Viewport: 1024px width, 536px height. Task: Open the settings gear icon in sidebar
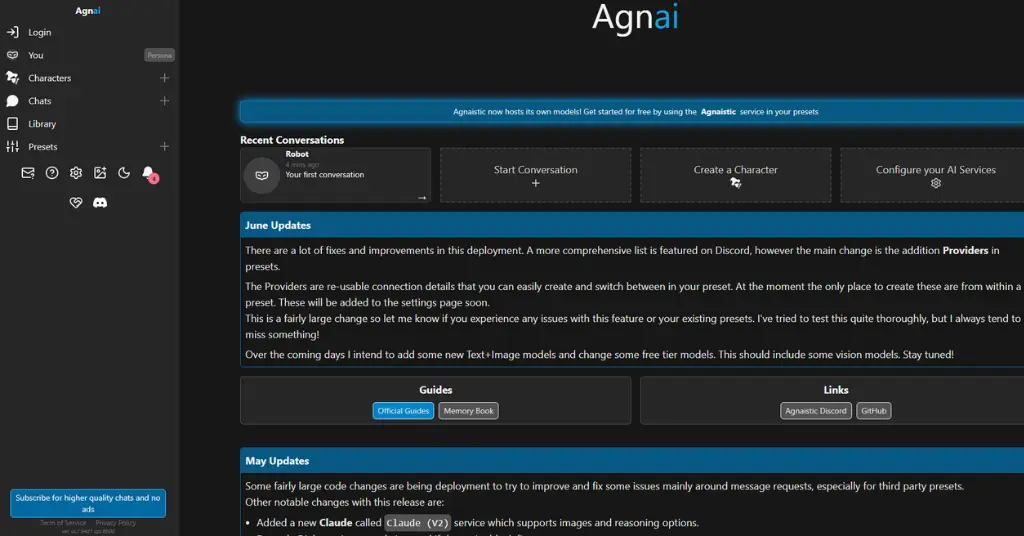[x=76, y=173]
